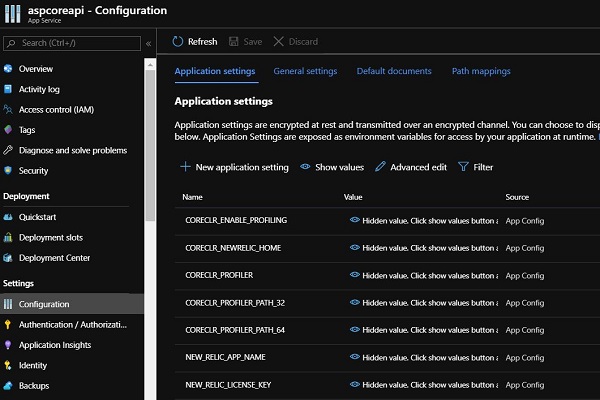Click the App Service icon beside aspcoreapi title
Viewport: 600px width, 400px height.
pyautogui.click(x=13, y=14)
